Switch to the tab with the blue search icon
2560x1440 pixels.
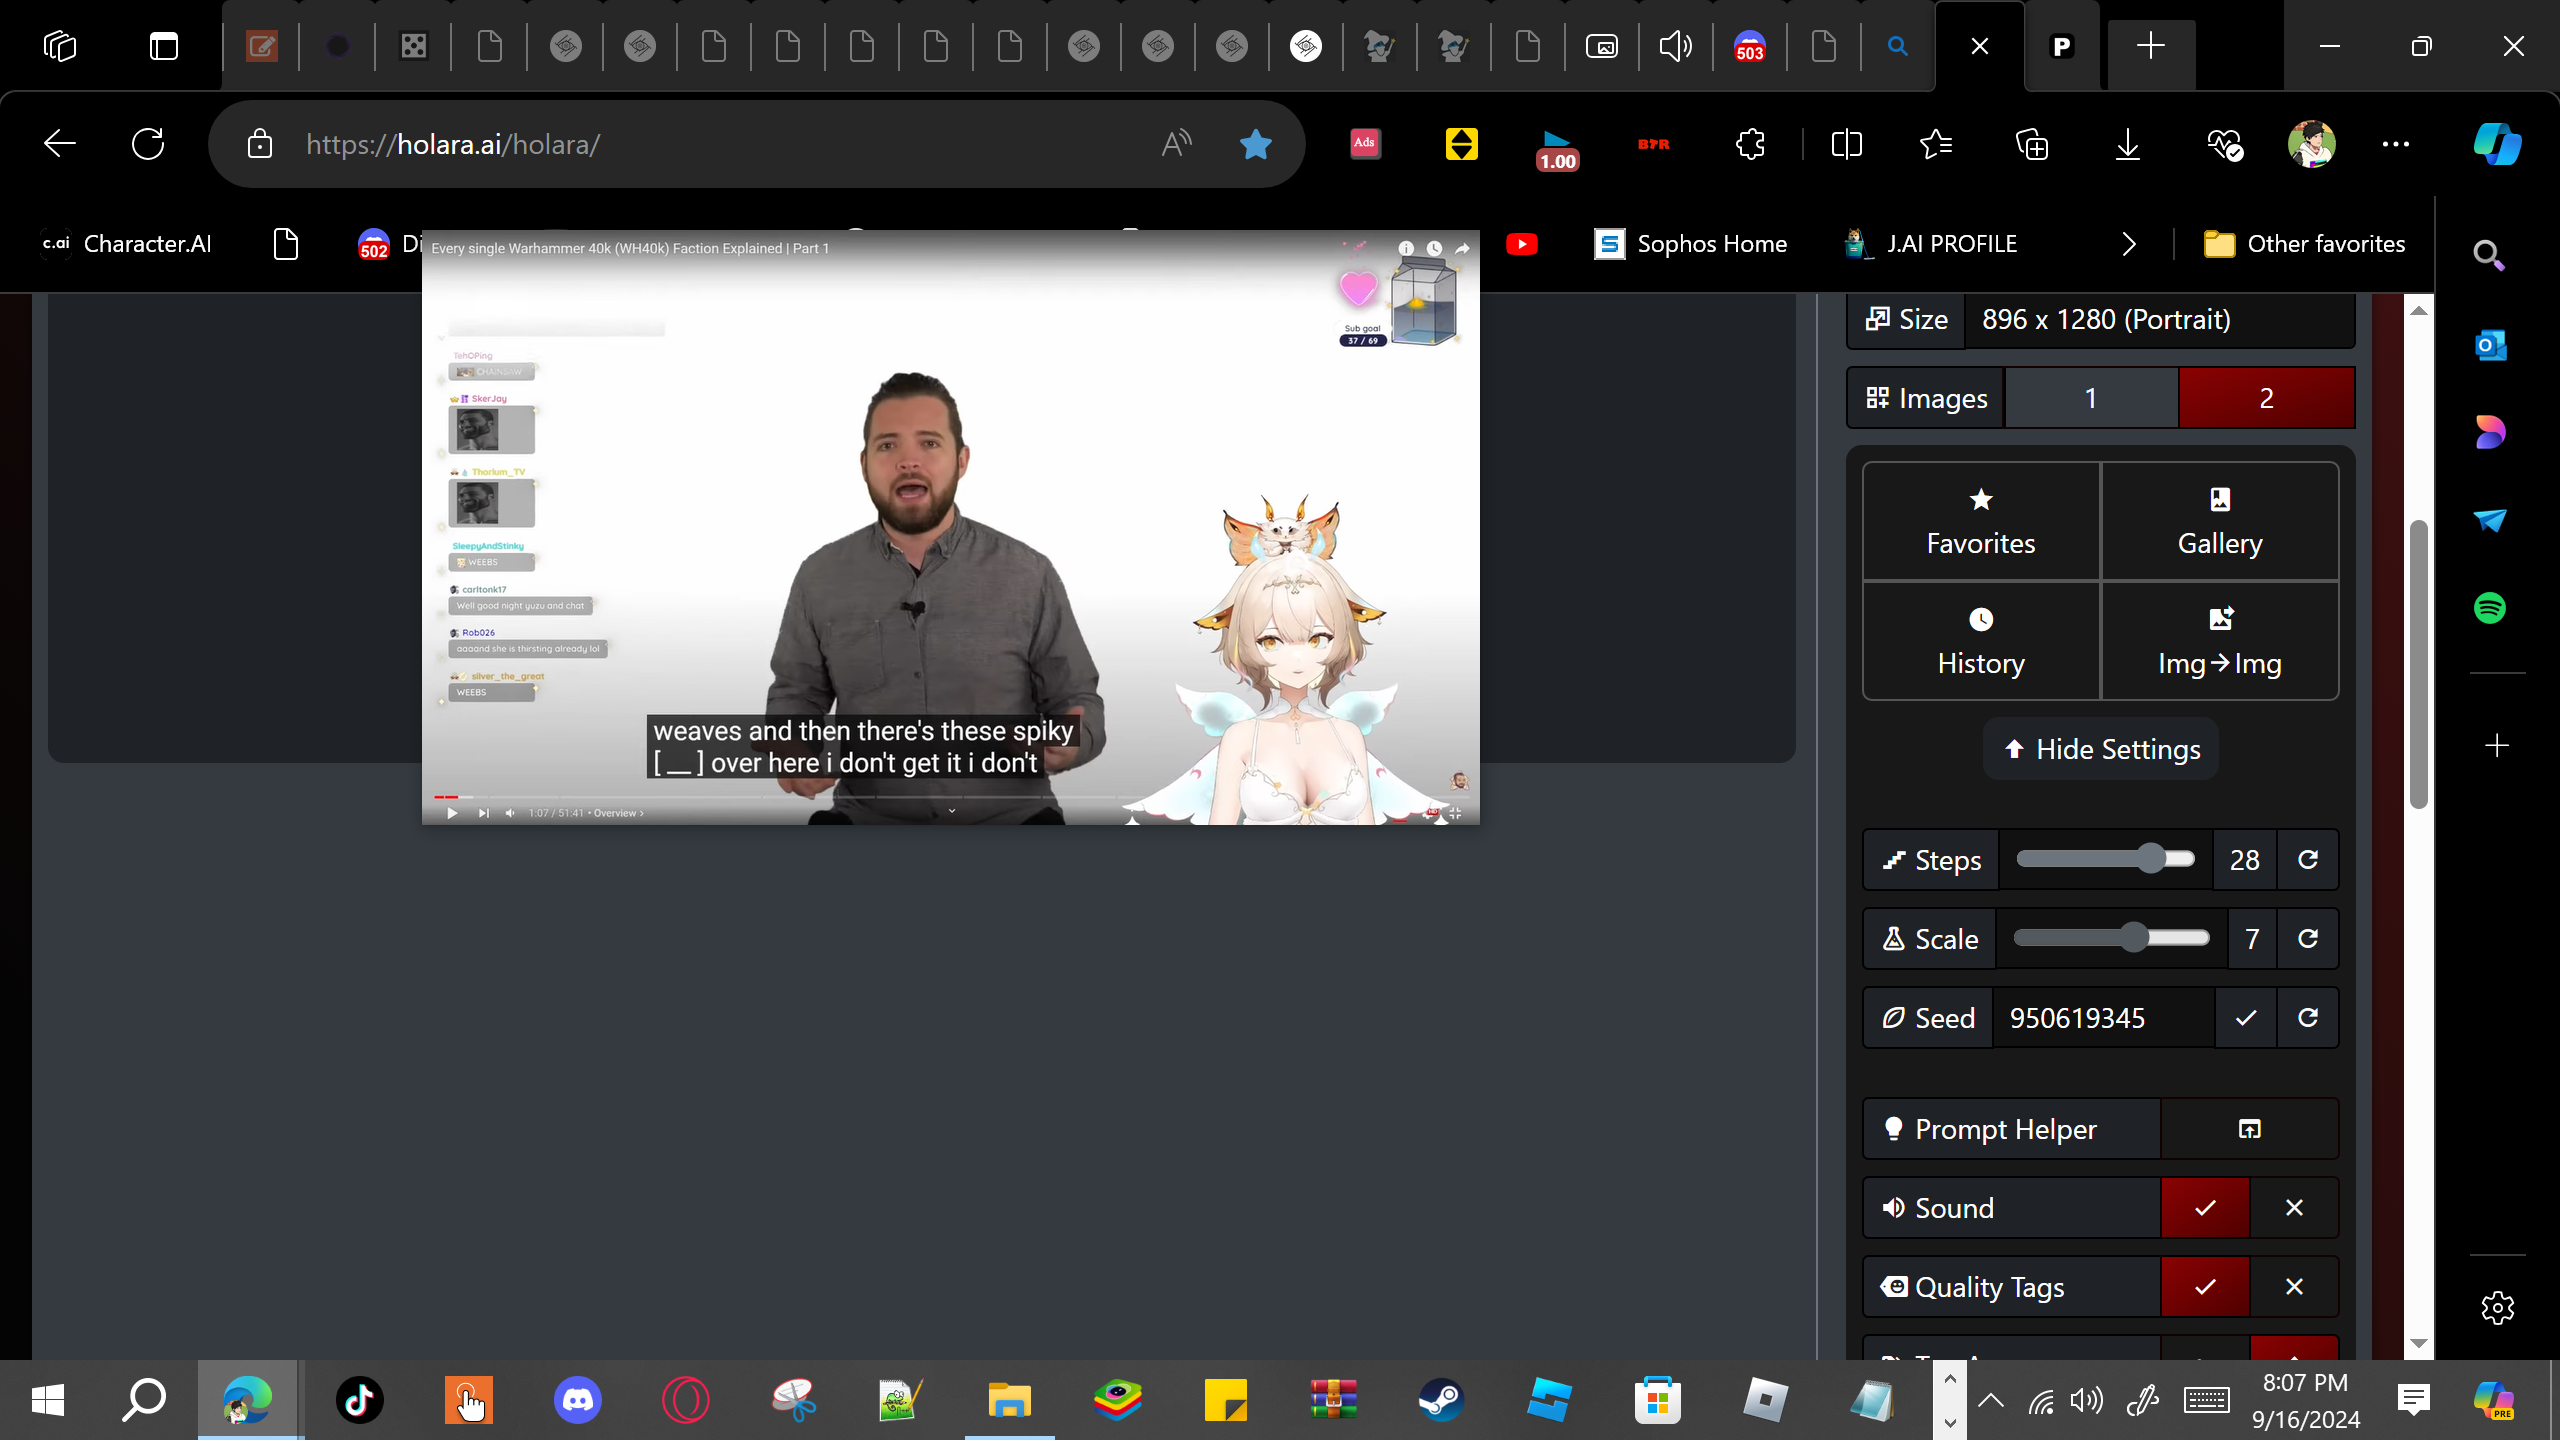coord(1897,46)
